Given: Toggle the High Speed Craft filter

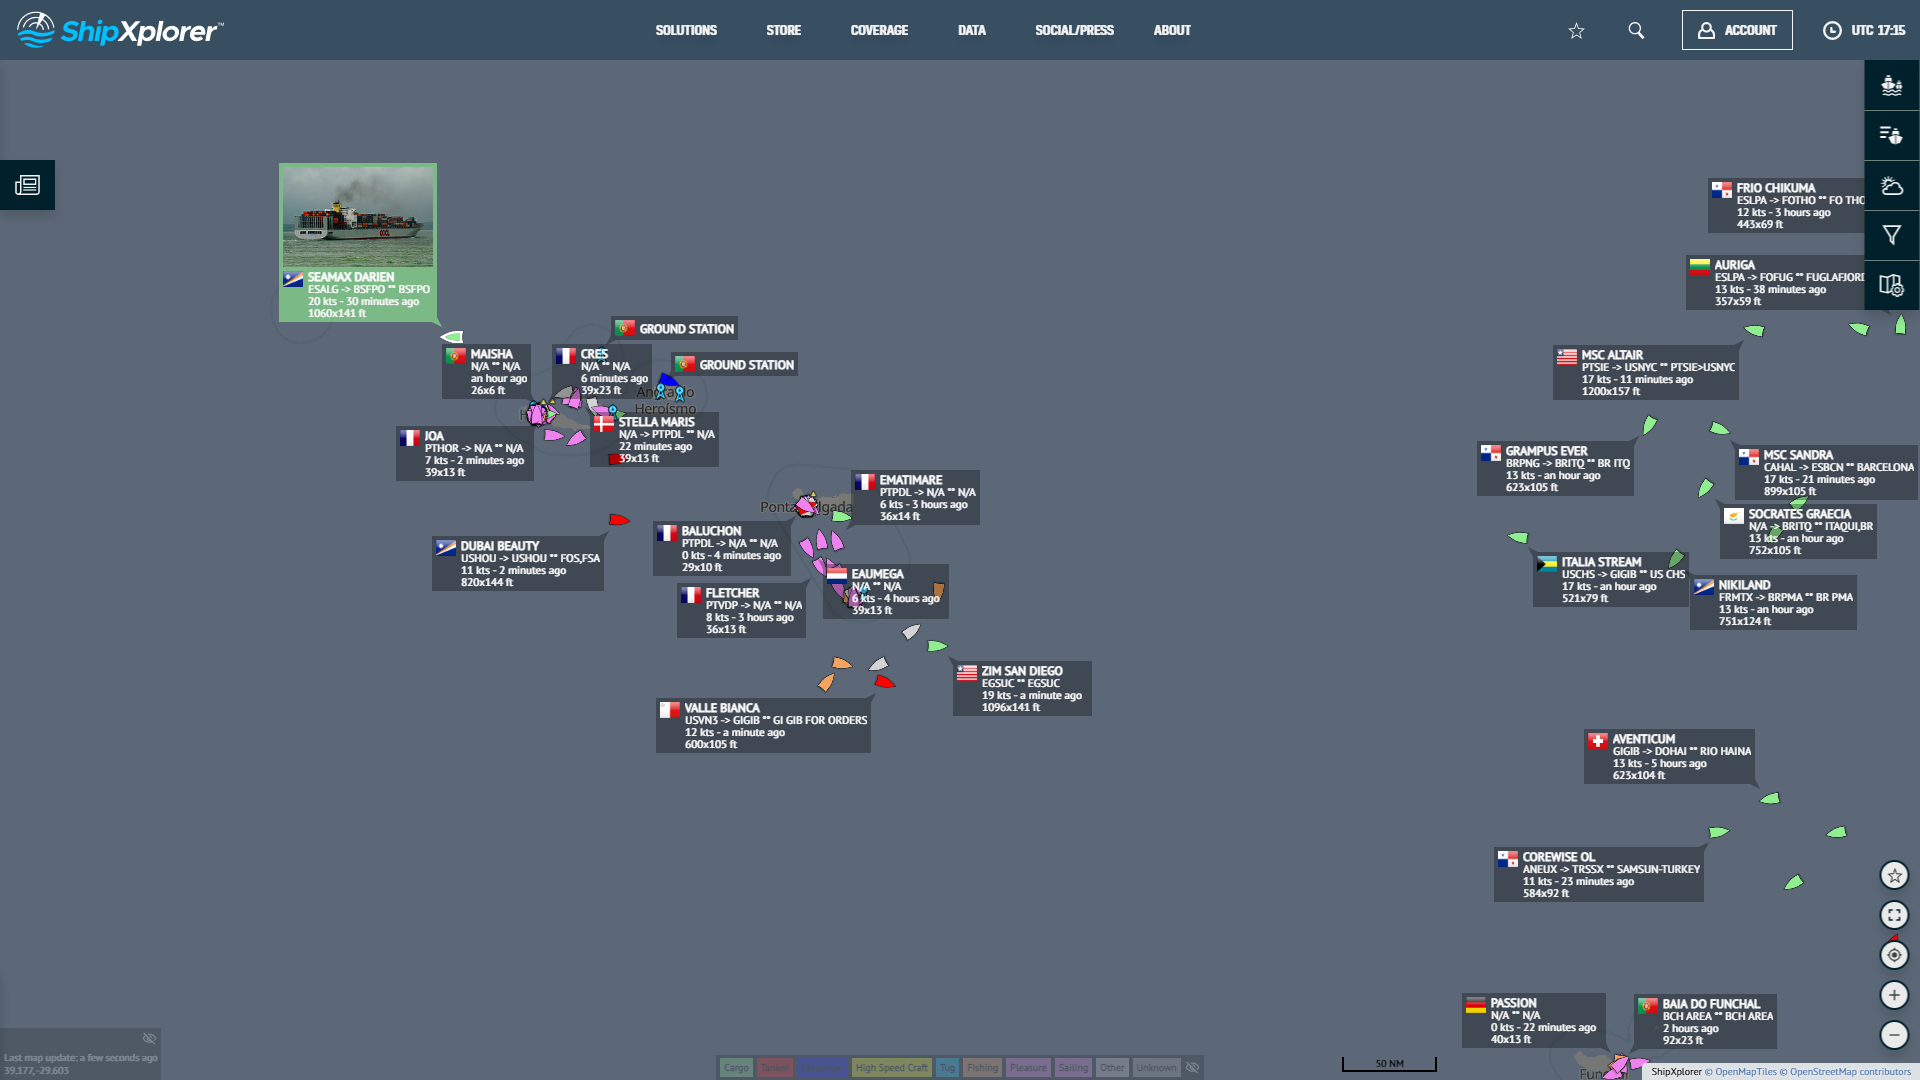Looking at the screenshot, I should (891, 1068).
